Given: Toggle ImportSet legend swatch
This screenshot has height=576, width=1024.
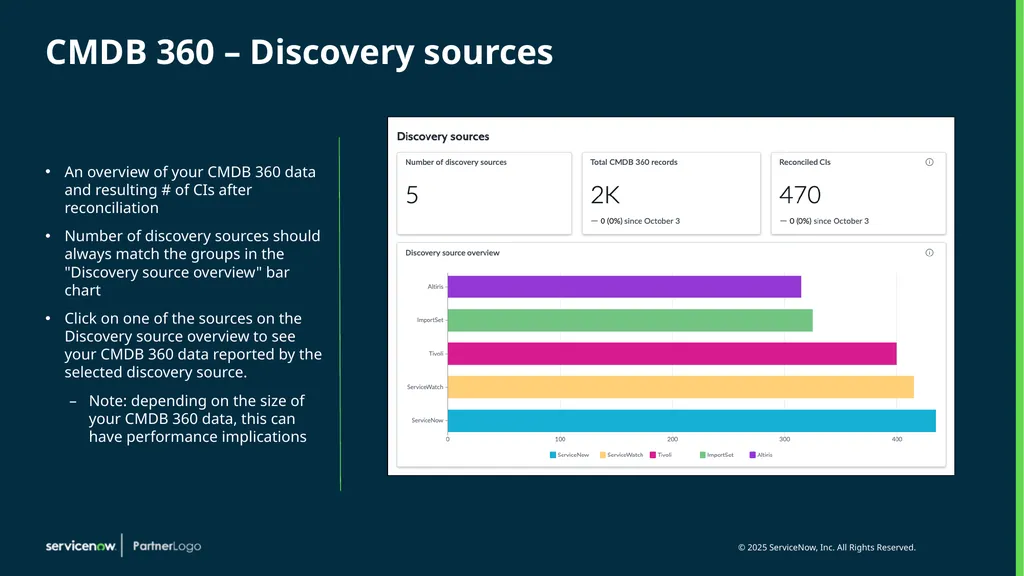Looking at the screenshot, I should point(703,455).
